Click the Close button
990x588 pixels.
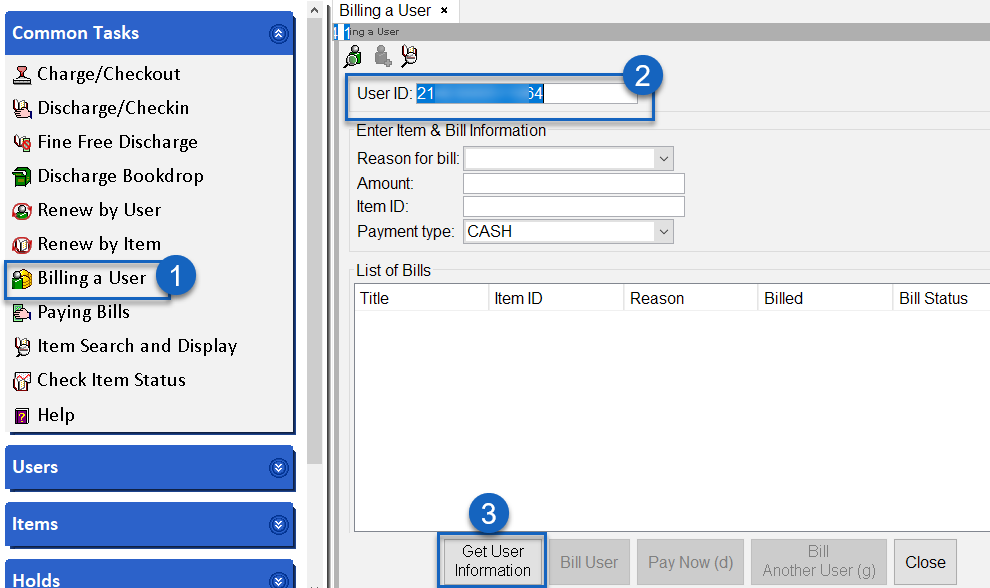click(926, 562)
